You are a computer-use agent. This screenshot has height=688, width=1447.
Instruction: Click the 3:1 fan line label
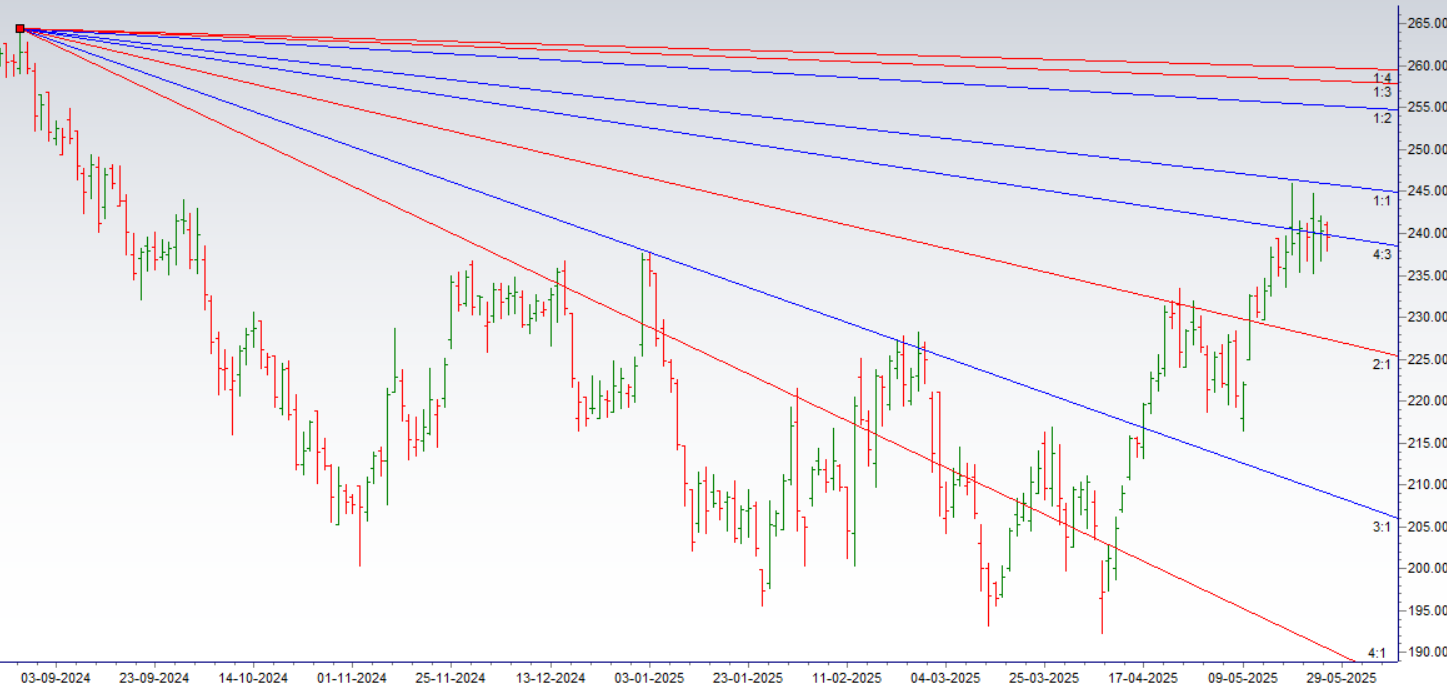(x=1382, y=526)
